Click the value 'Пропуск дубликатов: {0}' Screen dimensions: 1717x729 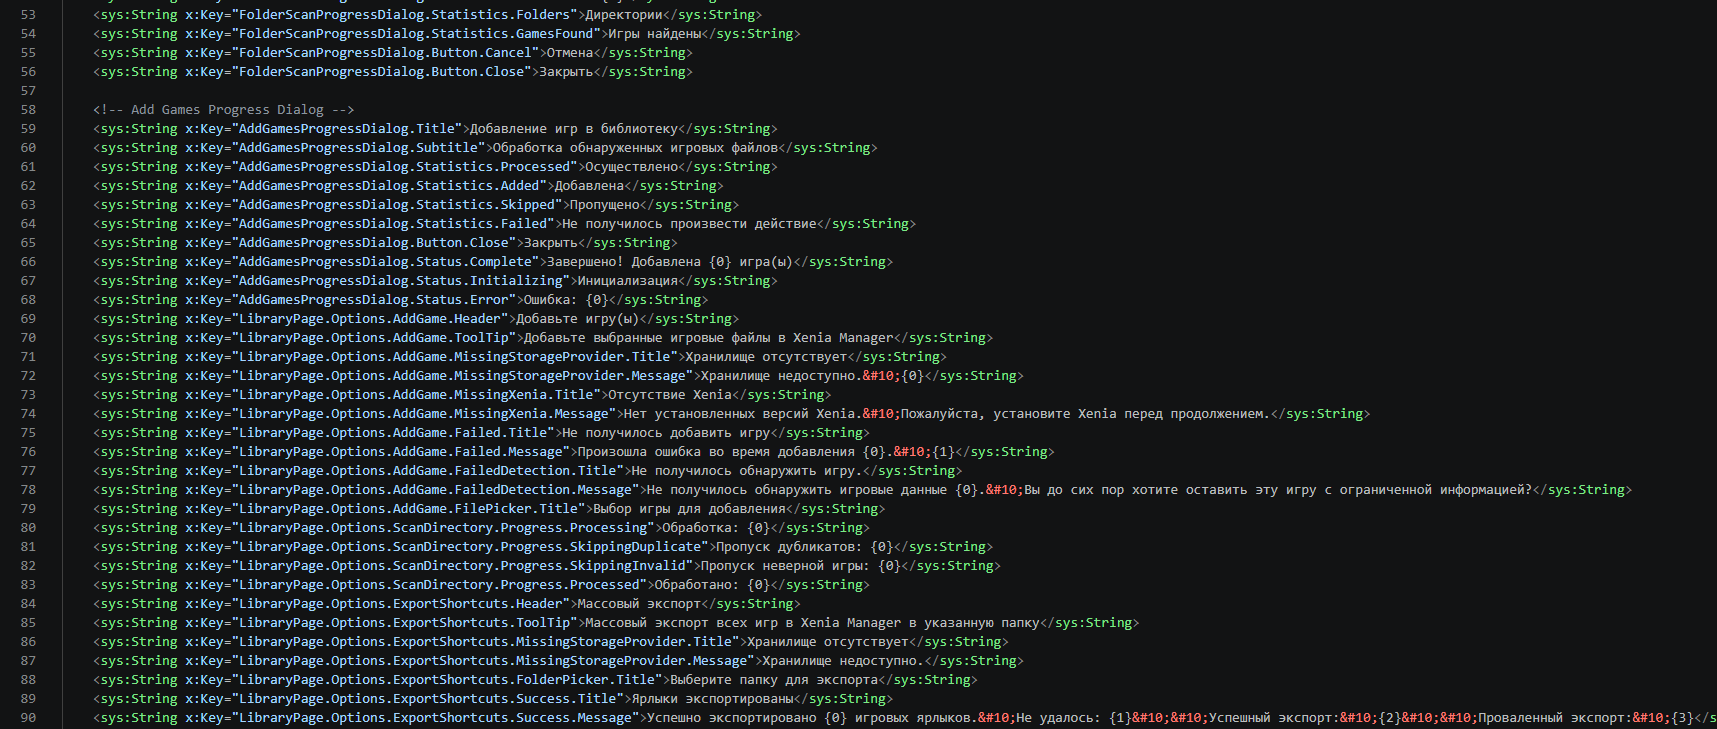pyautogui.click(x=805, y=547)
